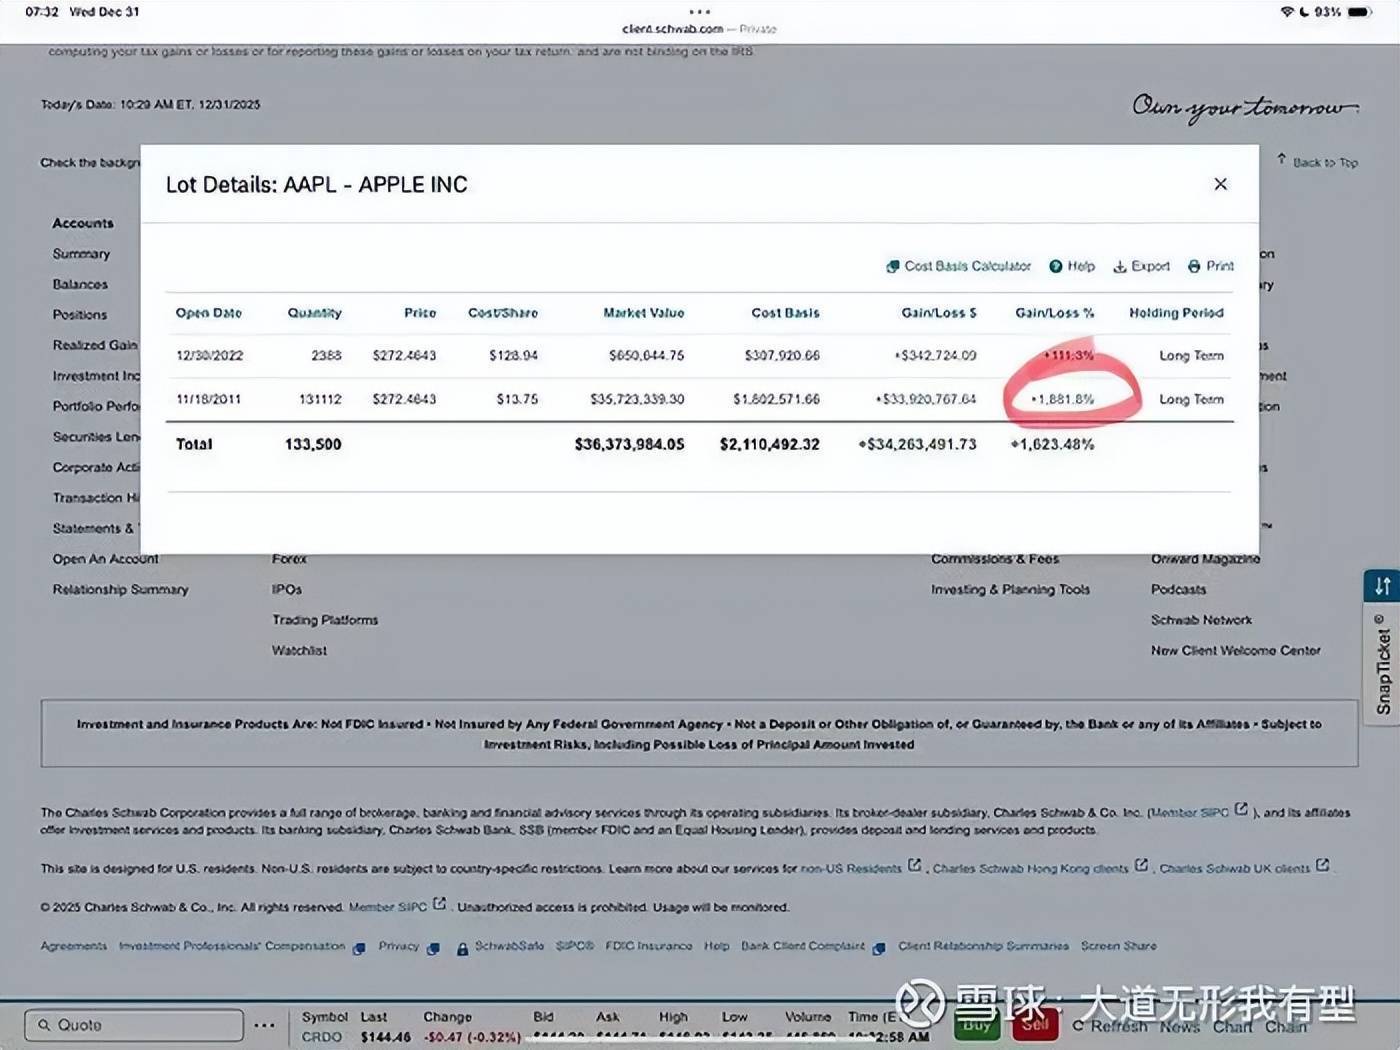The width and height of the screenshot is (1400, 1050).
Task: Refresh the quote bar
Action: click(x=1110, y=1026)
